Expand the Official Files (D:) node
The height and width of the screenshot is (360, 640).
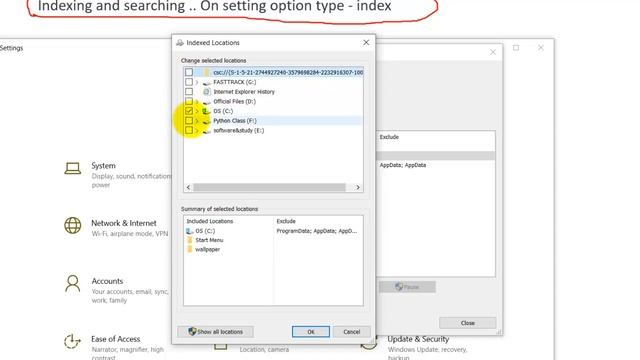197,101
